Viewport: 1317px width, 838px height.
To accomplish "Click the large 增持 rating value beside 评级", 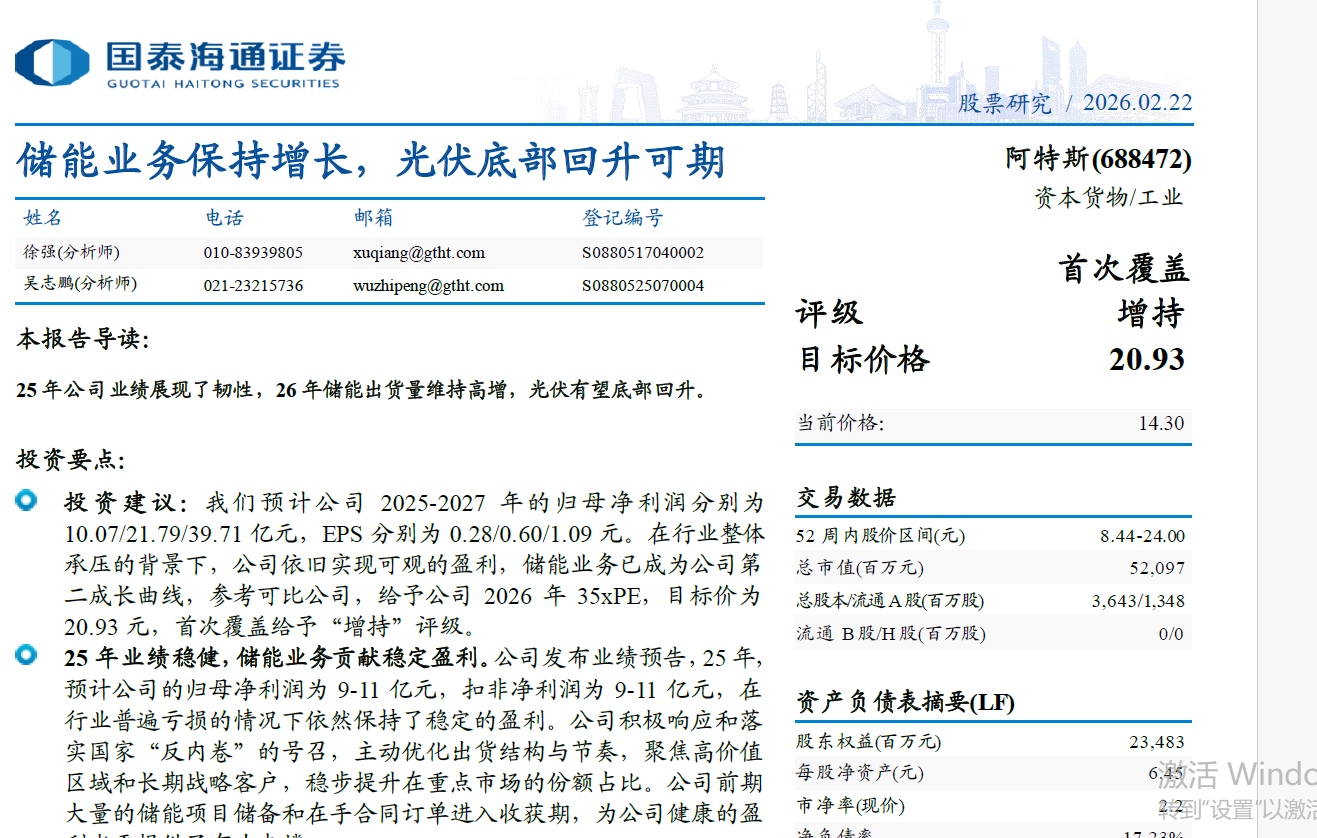I will coord(1151,313).
